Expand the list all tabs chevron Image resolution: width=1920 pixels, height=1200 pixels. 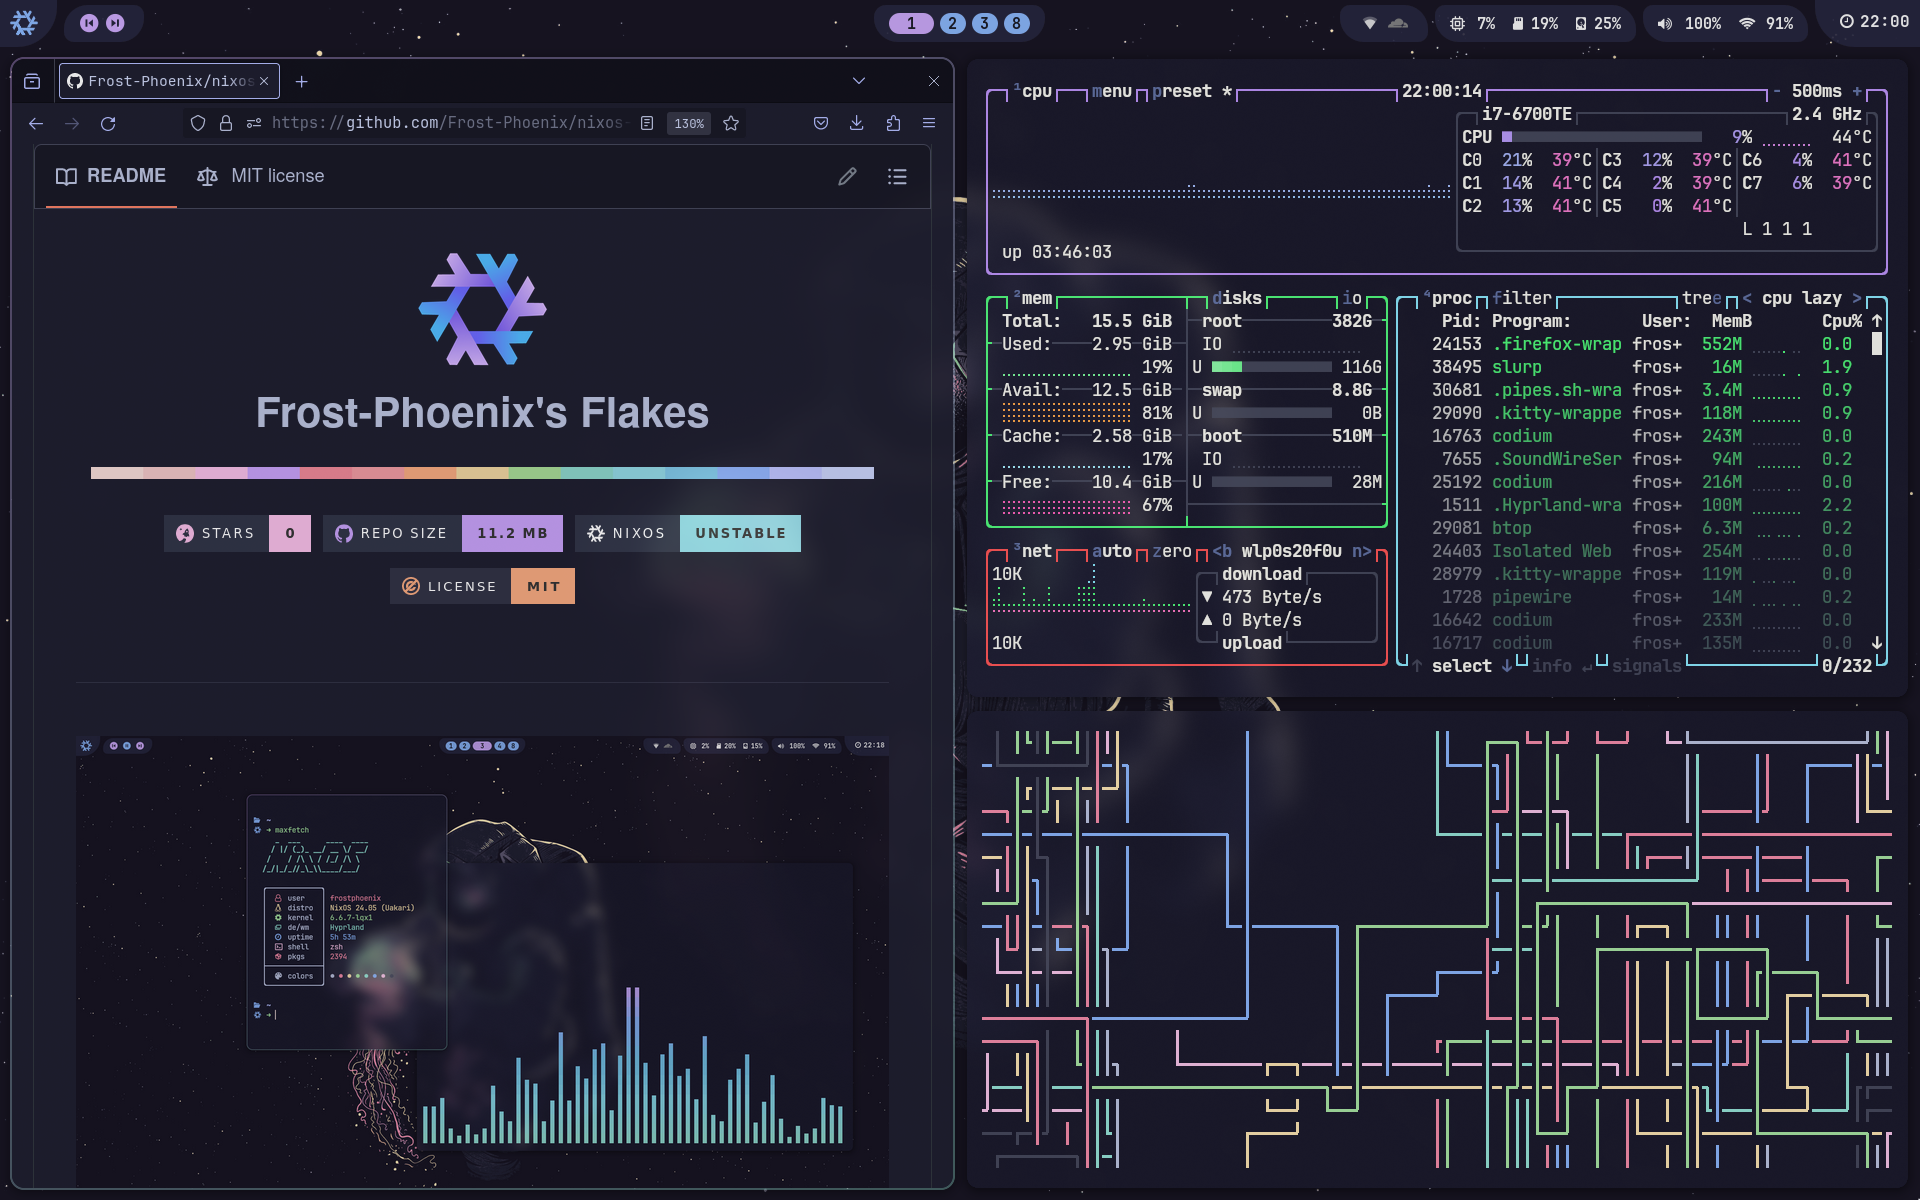click(858, 81)
